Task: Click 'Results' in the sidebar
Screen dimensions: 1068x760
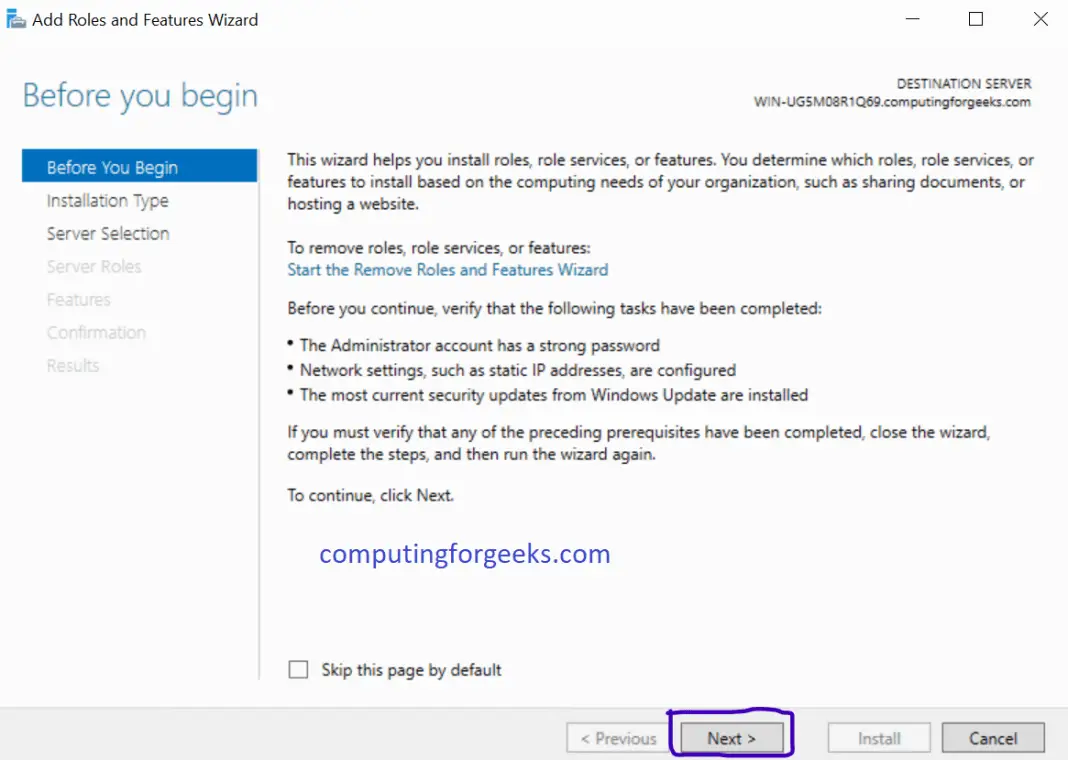Action: [x=72, y=365]
